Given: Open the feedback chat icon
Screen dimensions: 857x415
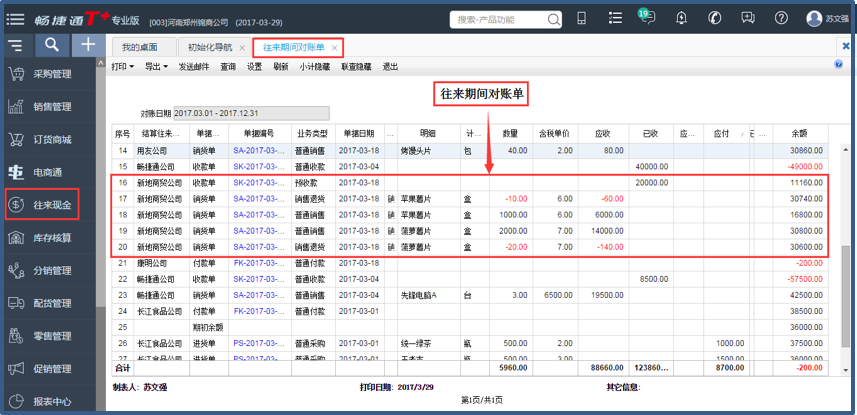Looking at the screenshot, I should click(x=748, y=18).
